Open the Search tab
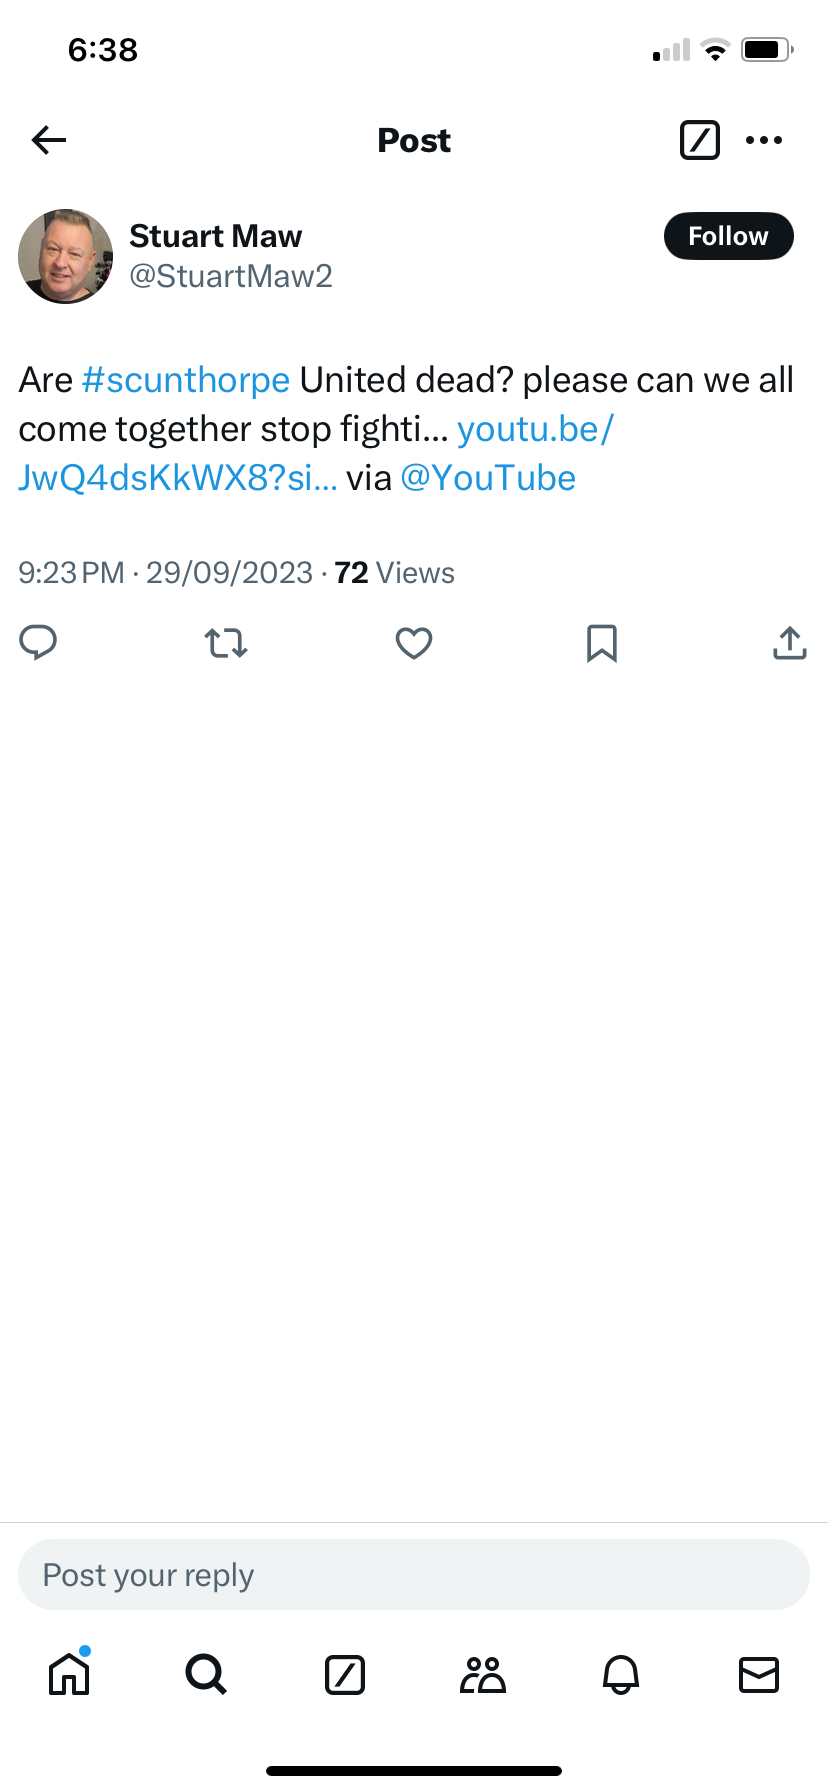 pyautogui.click(x=207, y=1674)
